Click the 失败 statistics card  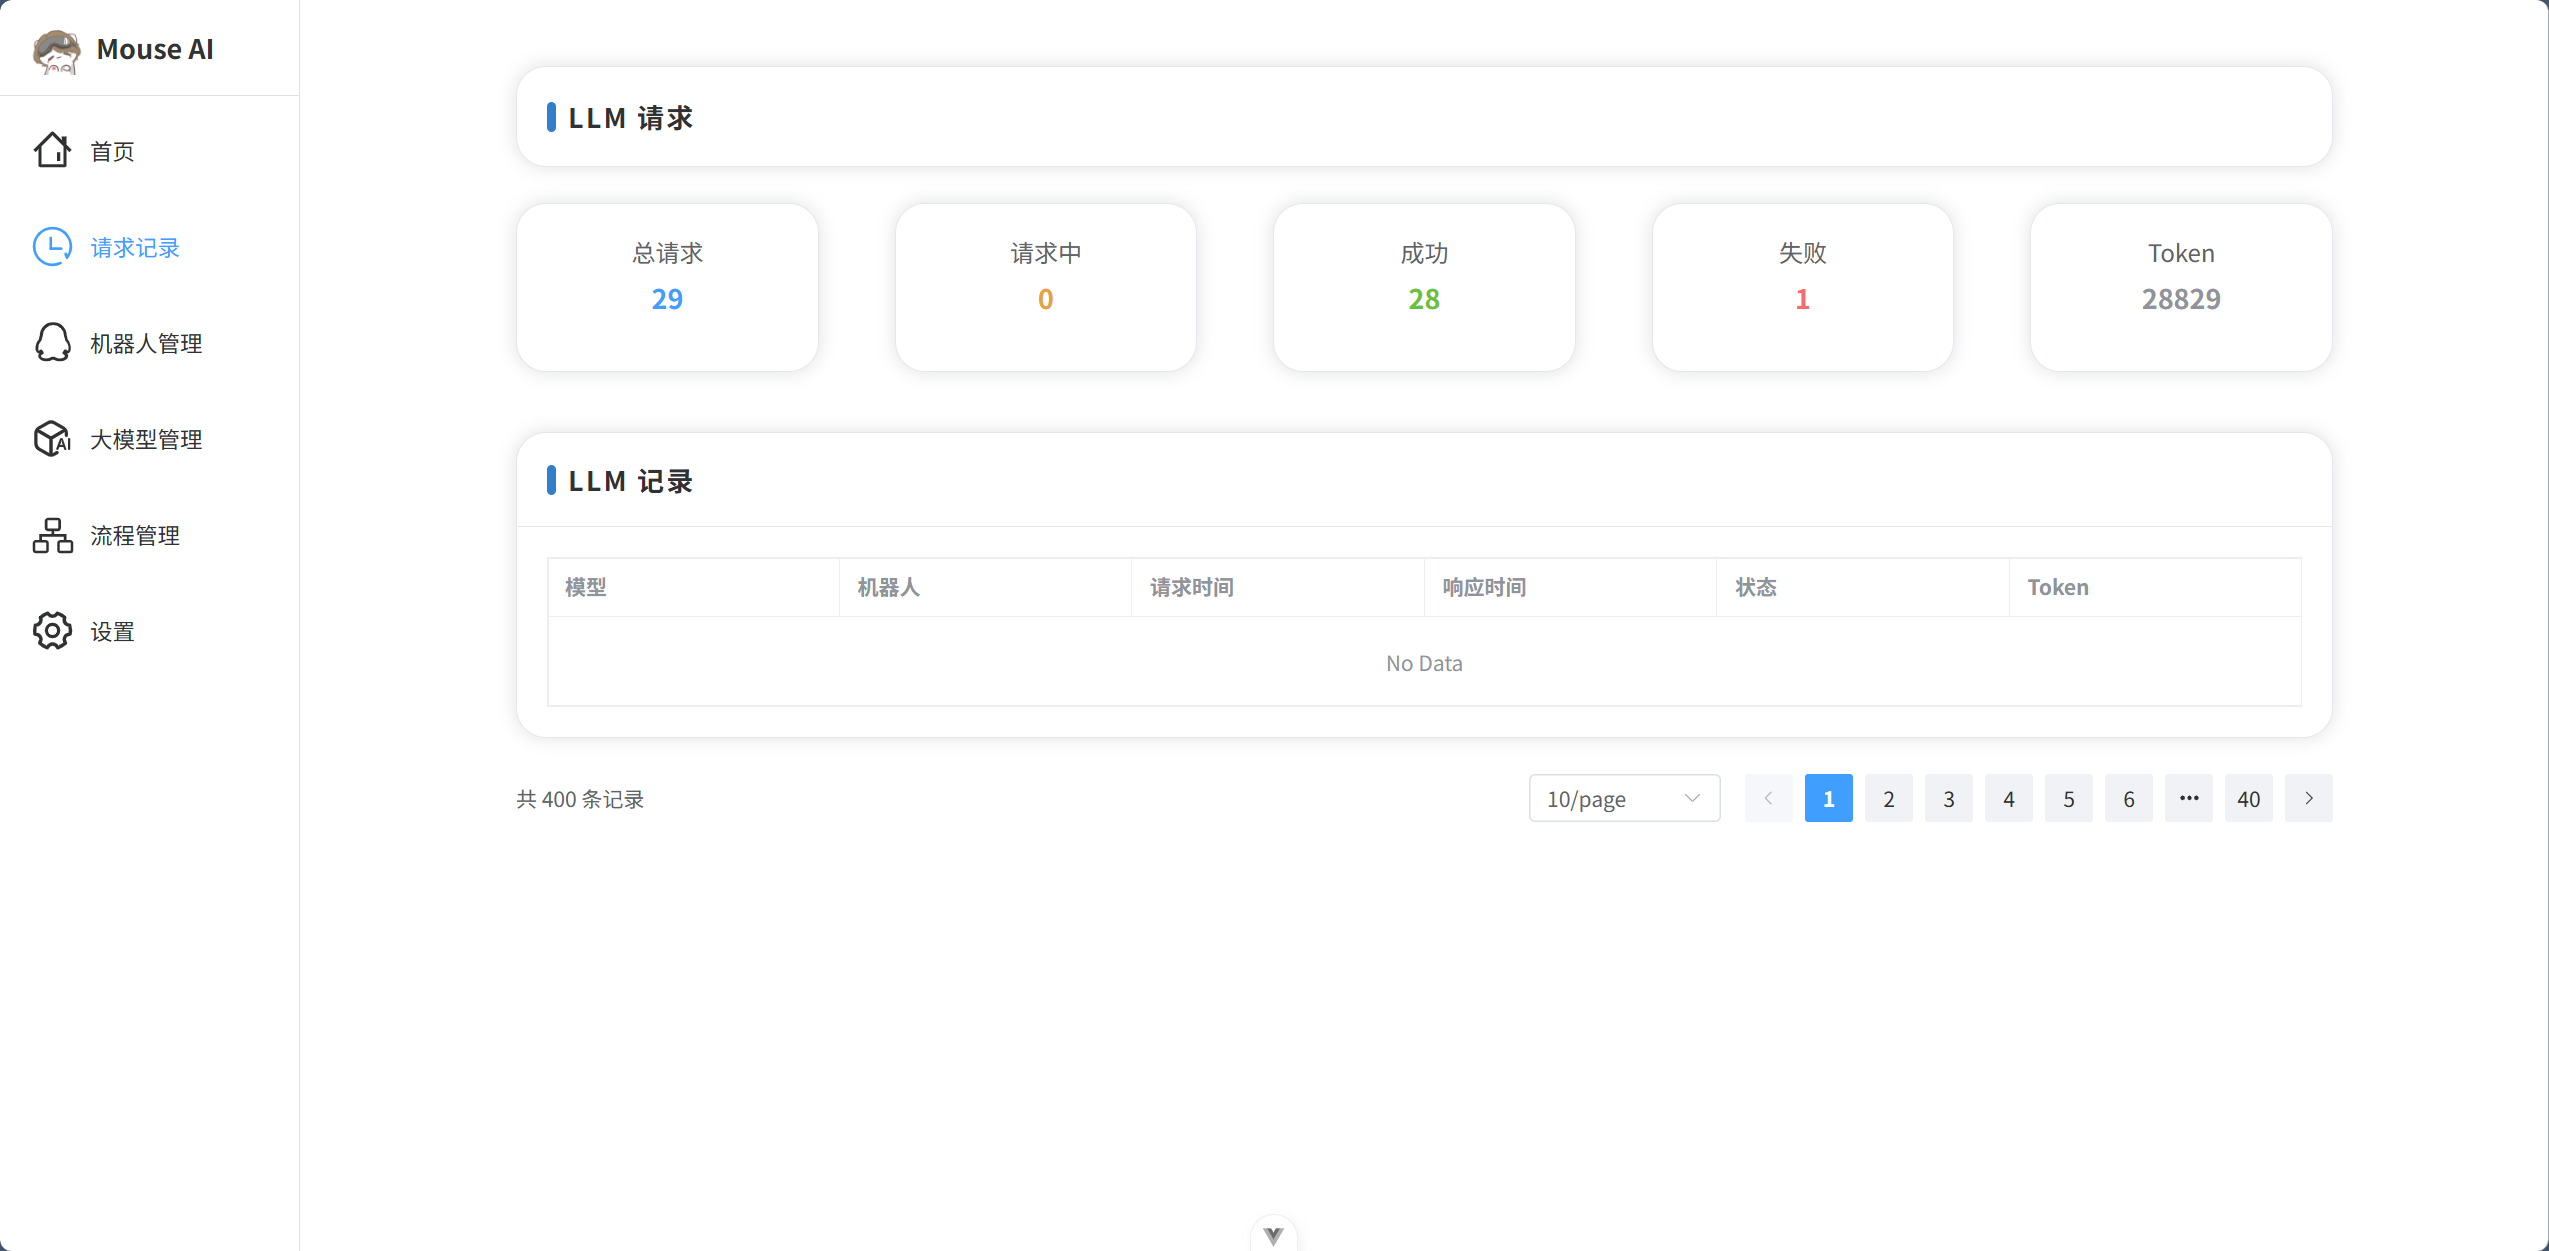coord(1802,287)
